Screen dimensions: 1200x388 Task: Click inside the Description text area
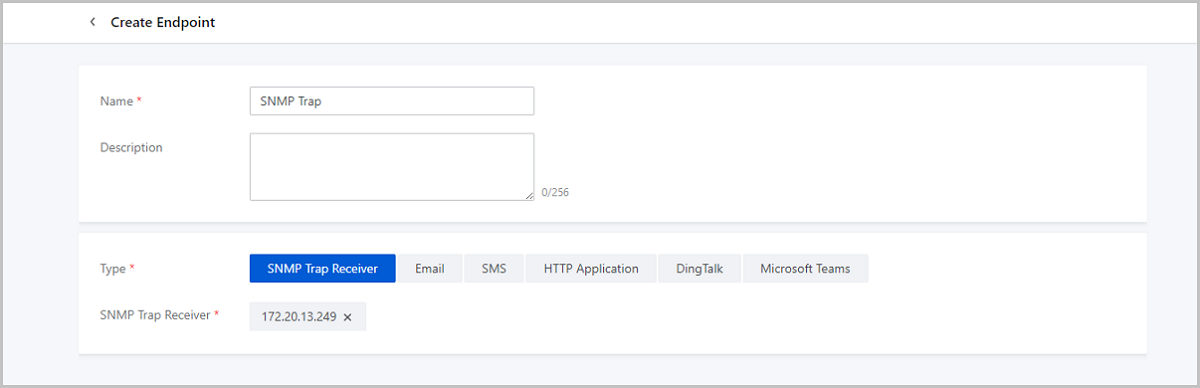(x=391, y=167)
